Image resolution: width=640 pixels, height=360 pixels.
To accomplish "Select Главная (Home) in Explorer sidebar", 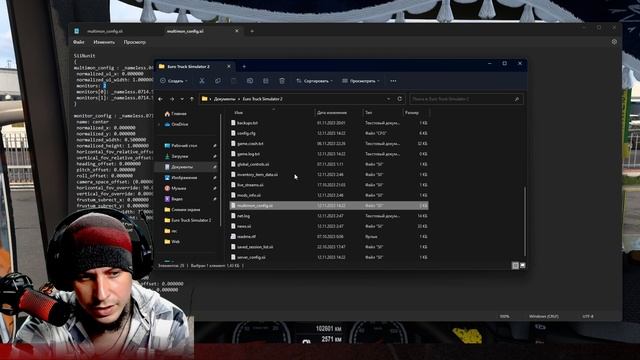I will click(x=176, y=113).
